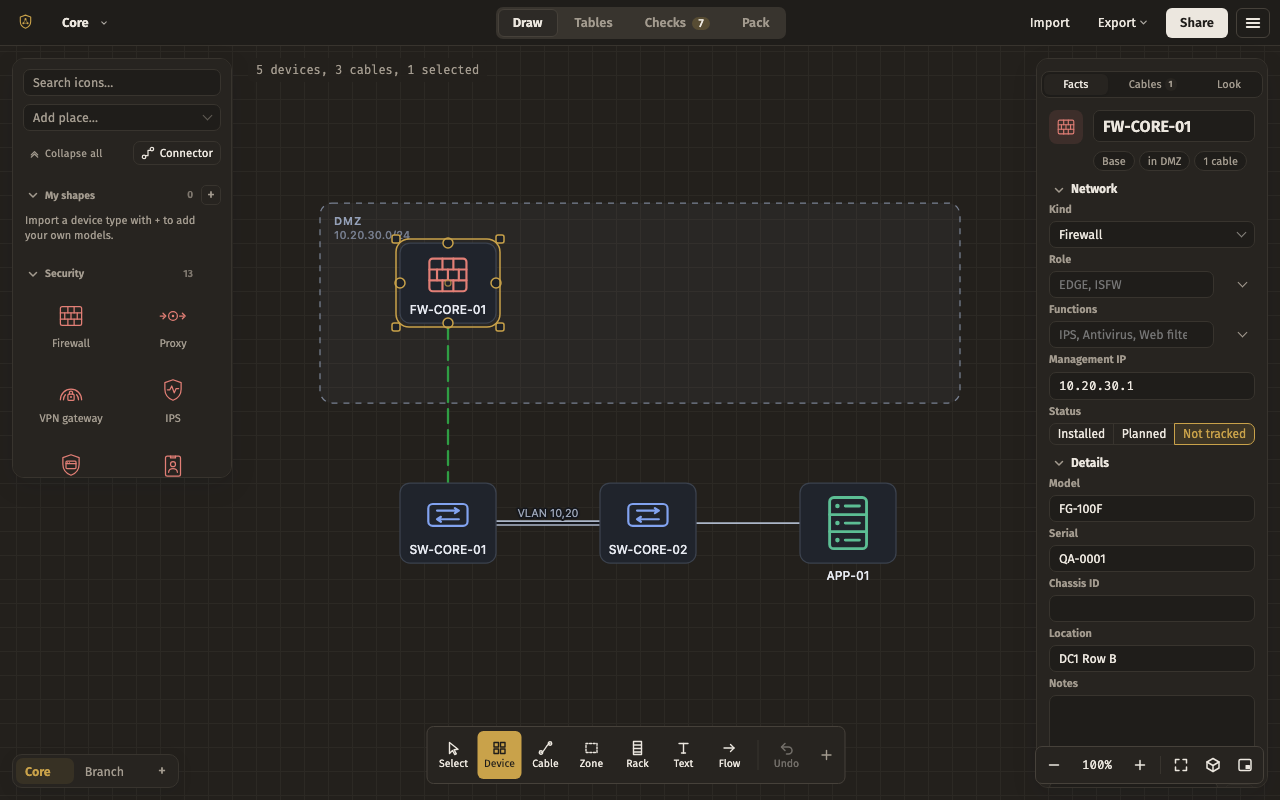Select the IPS shape in palette

pyautogui.click(x=173, y=401)
